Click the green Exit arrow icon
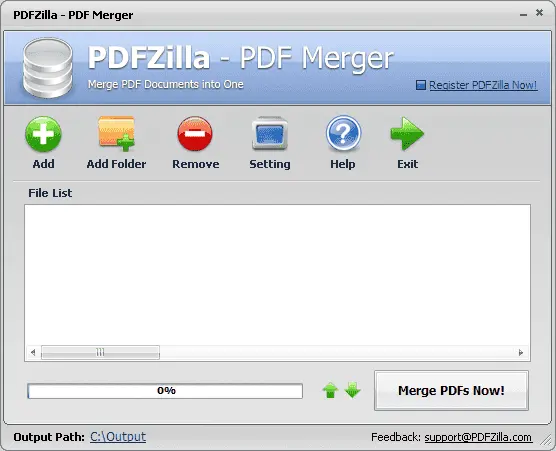Image resolution: width=556 pixels, height=451 pixels. (x=407, y=134)
